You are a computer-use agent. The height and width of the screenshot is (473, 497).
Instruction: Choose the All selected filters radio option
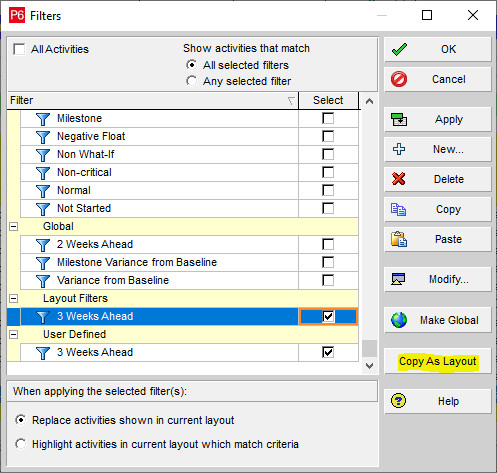tap(191, 65)
